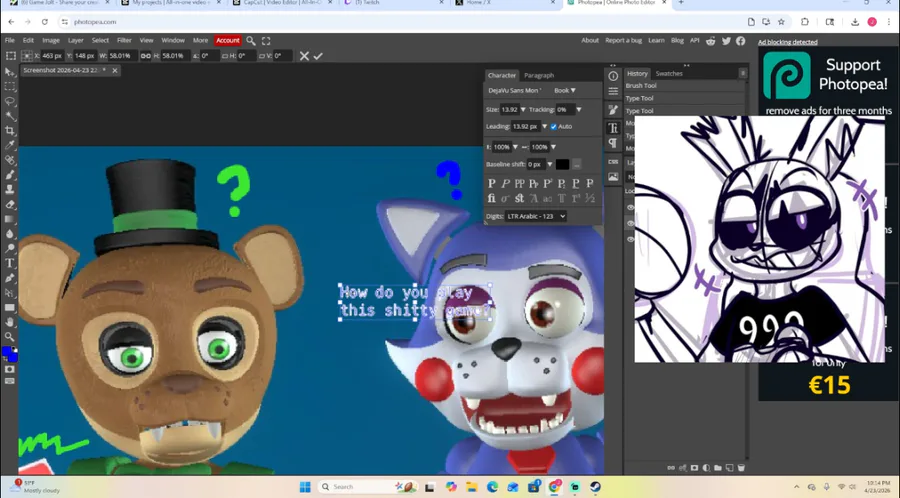Click the search magnifier in menu bar

click(x=251, y=41)
